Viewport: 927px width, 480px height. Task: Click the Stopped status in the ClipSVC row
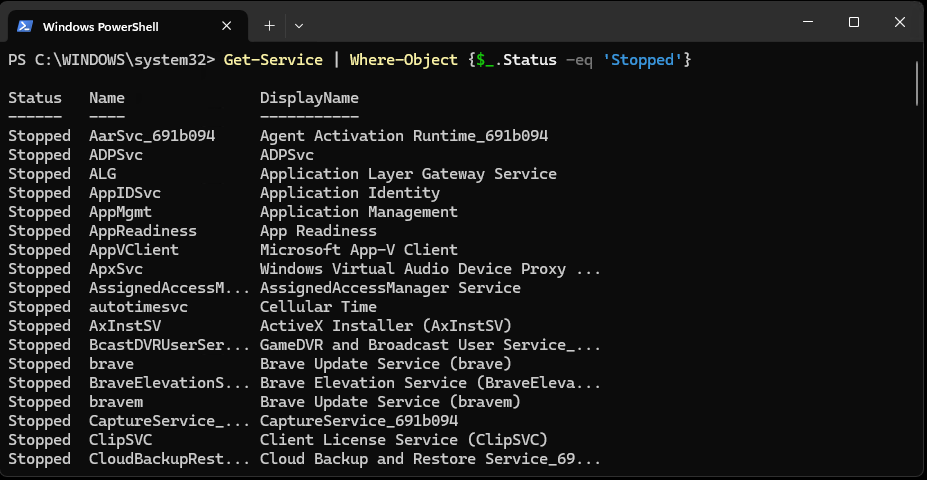point(40,440)
